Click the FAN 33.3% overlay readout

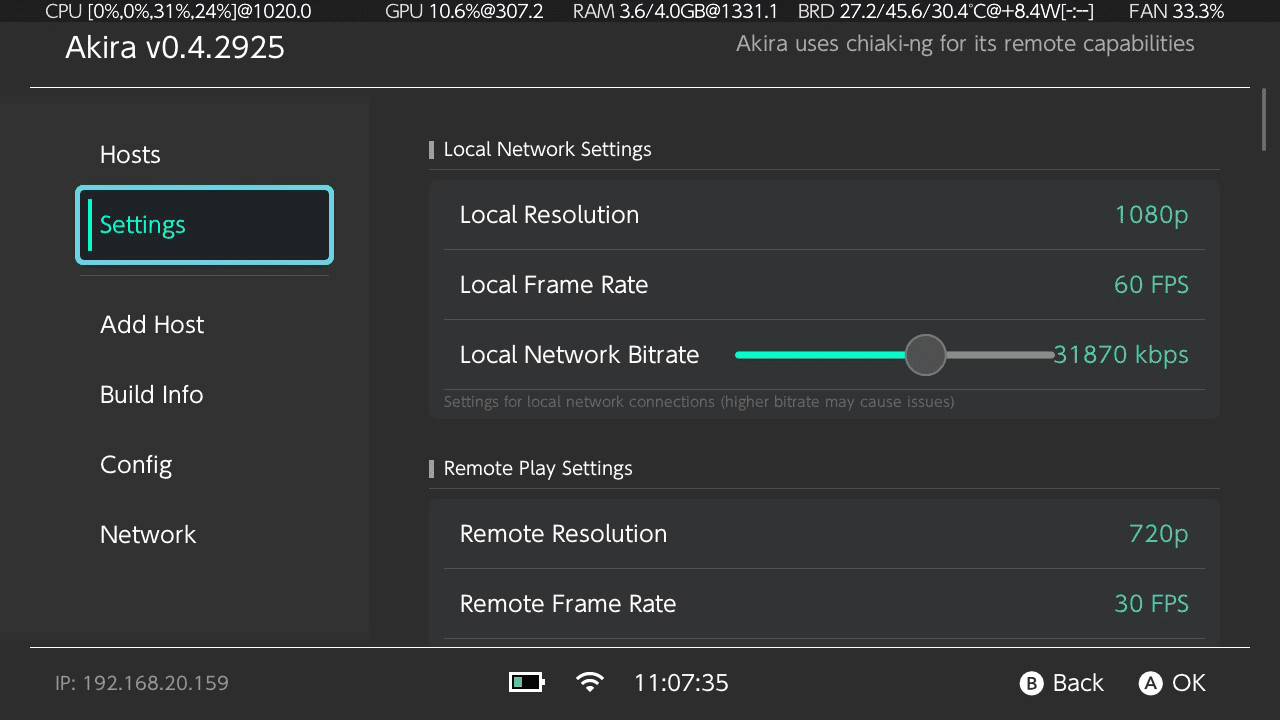pos(1176,12)
